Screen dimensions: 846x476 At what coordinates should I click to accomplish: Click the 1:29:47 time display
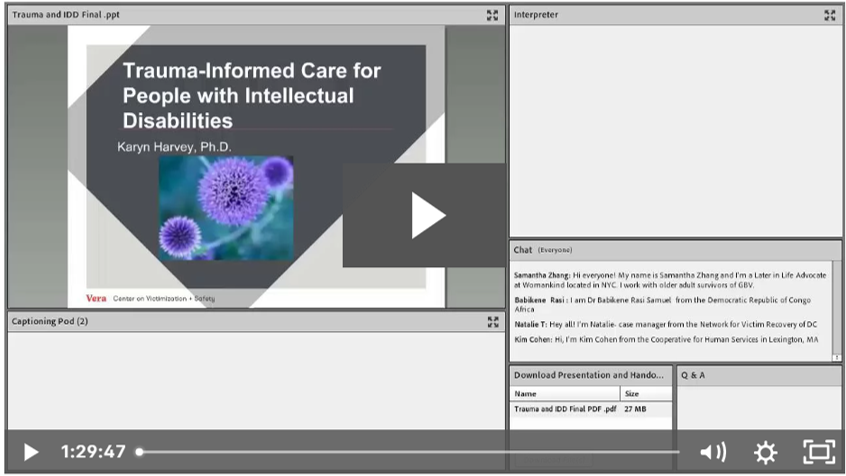[93, 452]
